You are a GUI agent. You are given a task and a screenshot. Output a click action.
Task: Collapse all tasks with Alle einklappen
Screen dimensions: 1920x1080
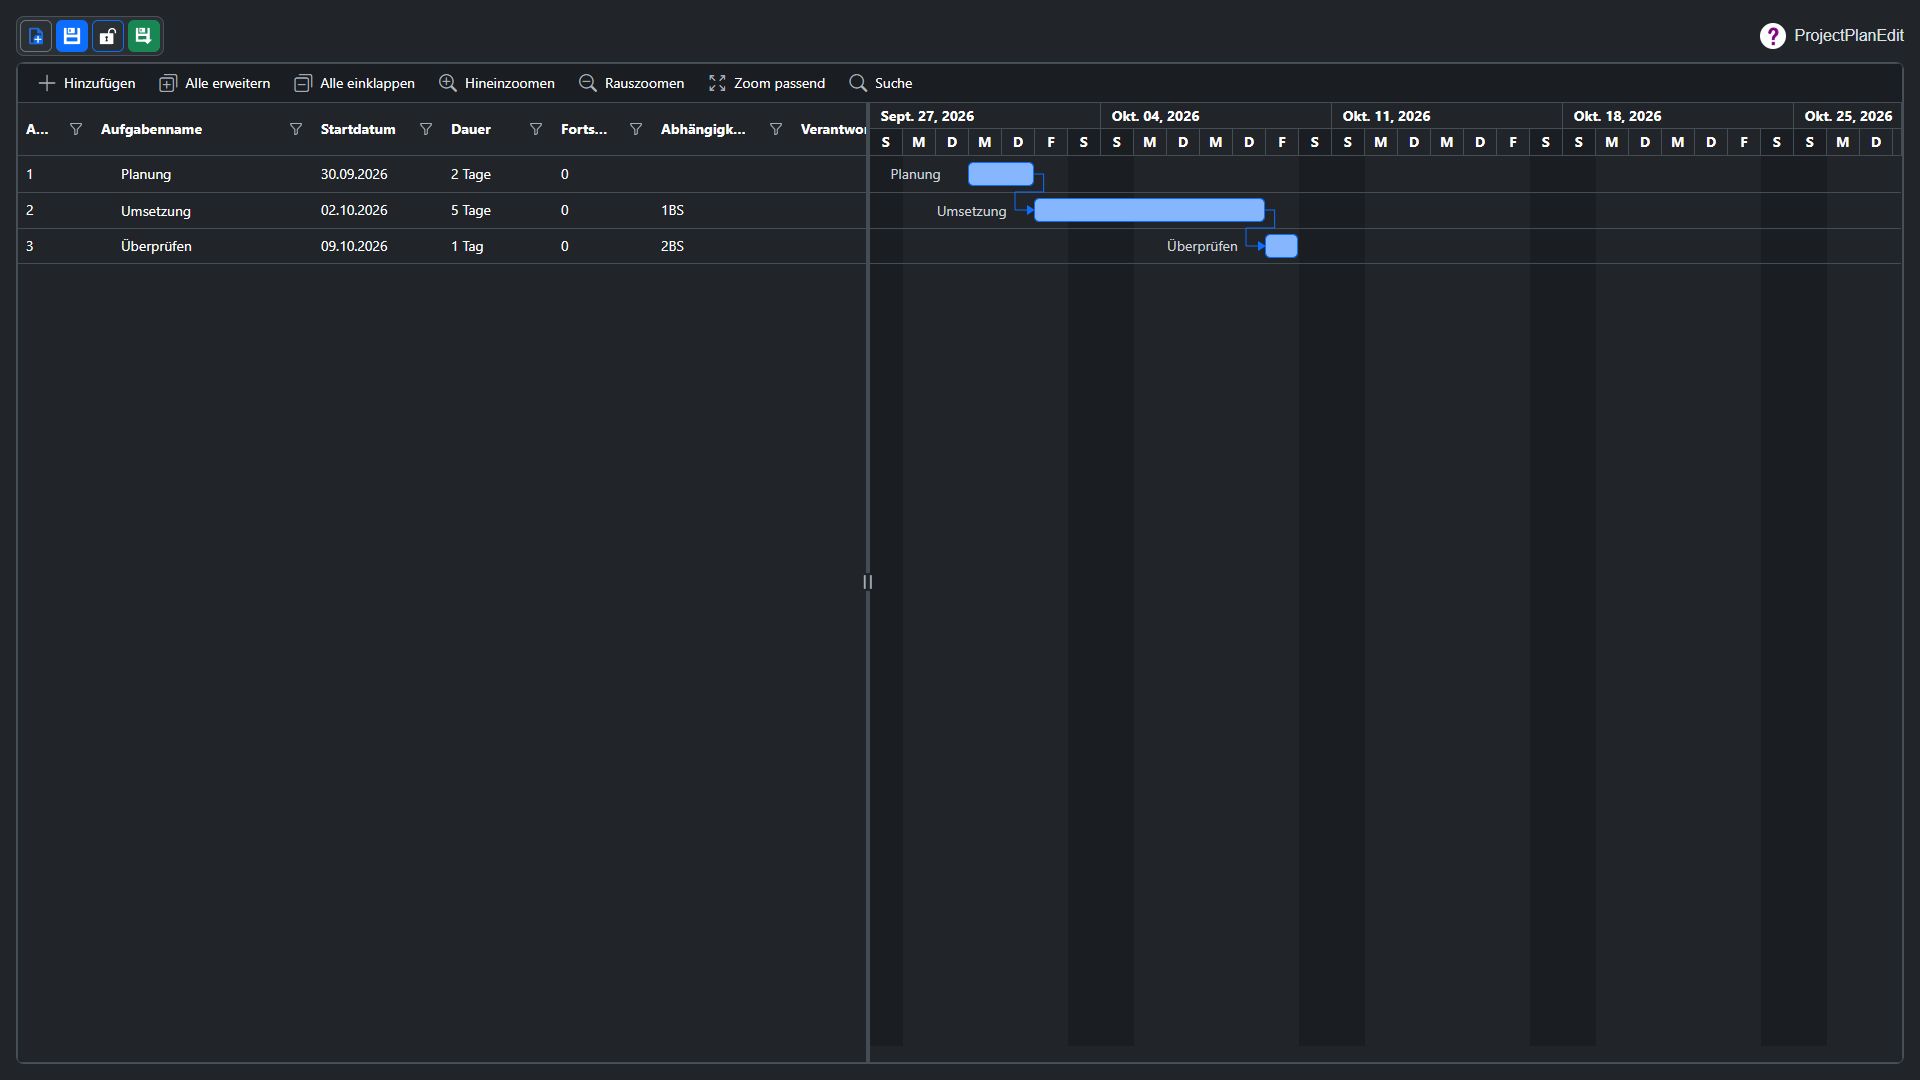click(x=355, y=83)
